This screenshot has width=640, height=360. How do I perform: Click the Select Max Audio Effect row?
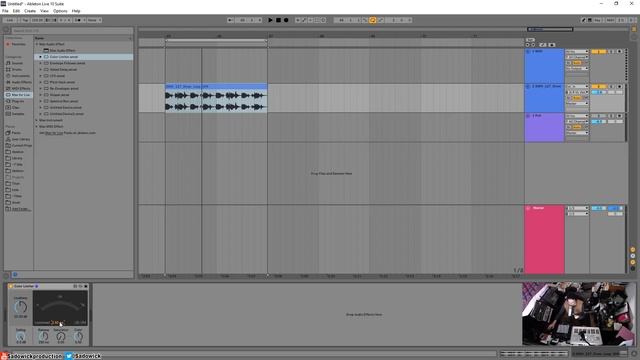coord(84,51)
